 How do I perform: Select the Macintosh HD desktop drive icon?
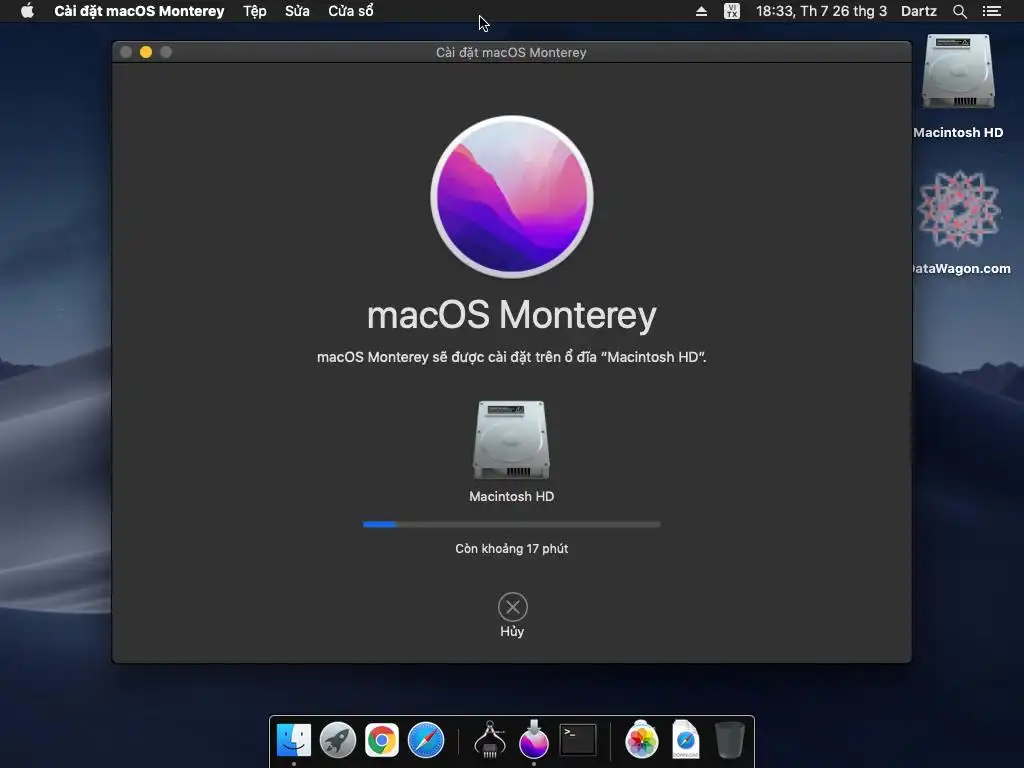(x=958, y=71)
